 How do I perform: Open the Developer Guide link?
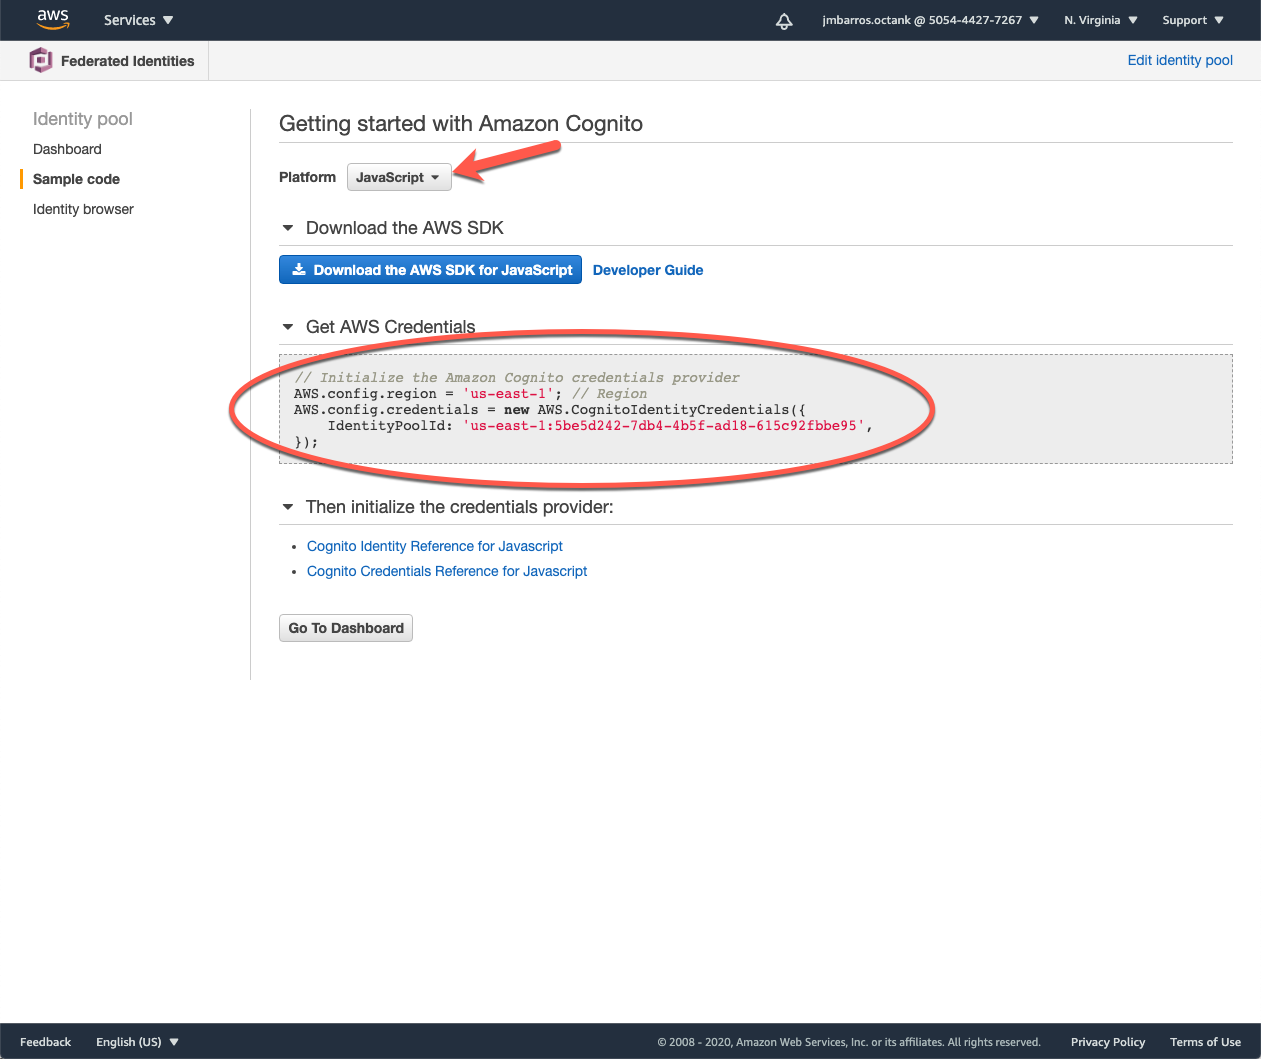coord(648,270)
